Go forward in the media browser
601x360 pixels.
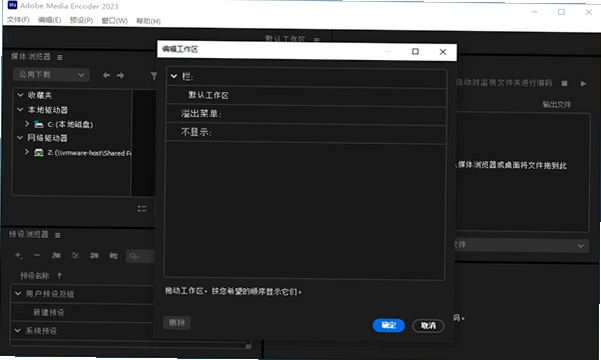pos(120,76)
